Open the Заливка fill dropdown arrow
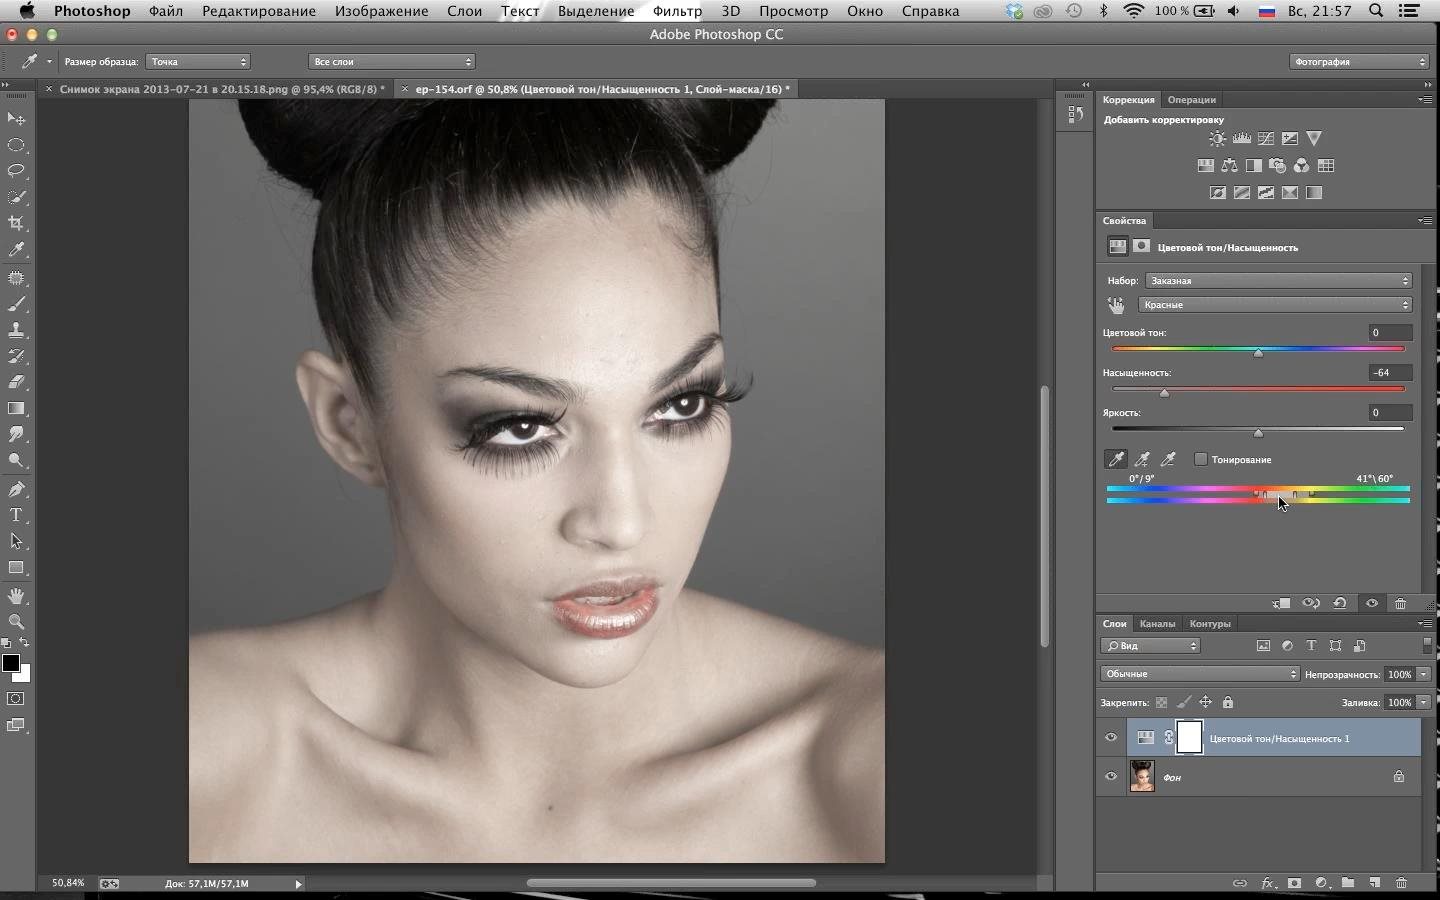The image size is (1440, 900). tap(1423, 702)
